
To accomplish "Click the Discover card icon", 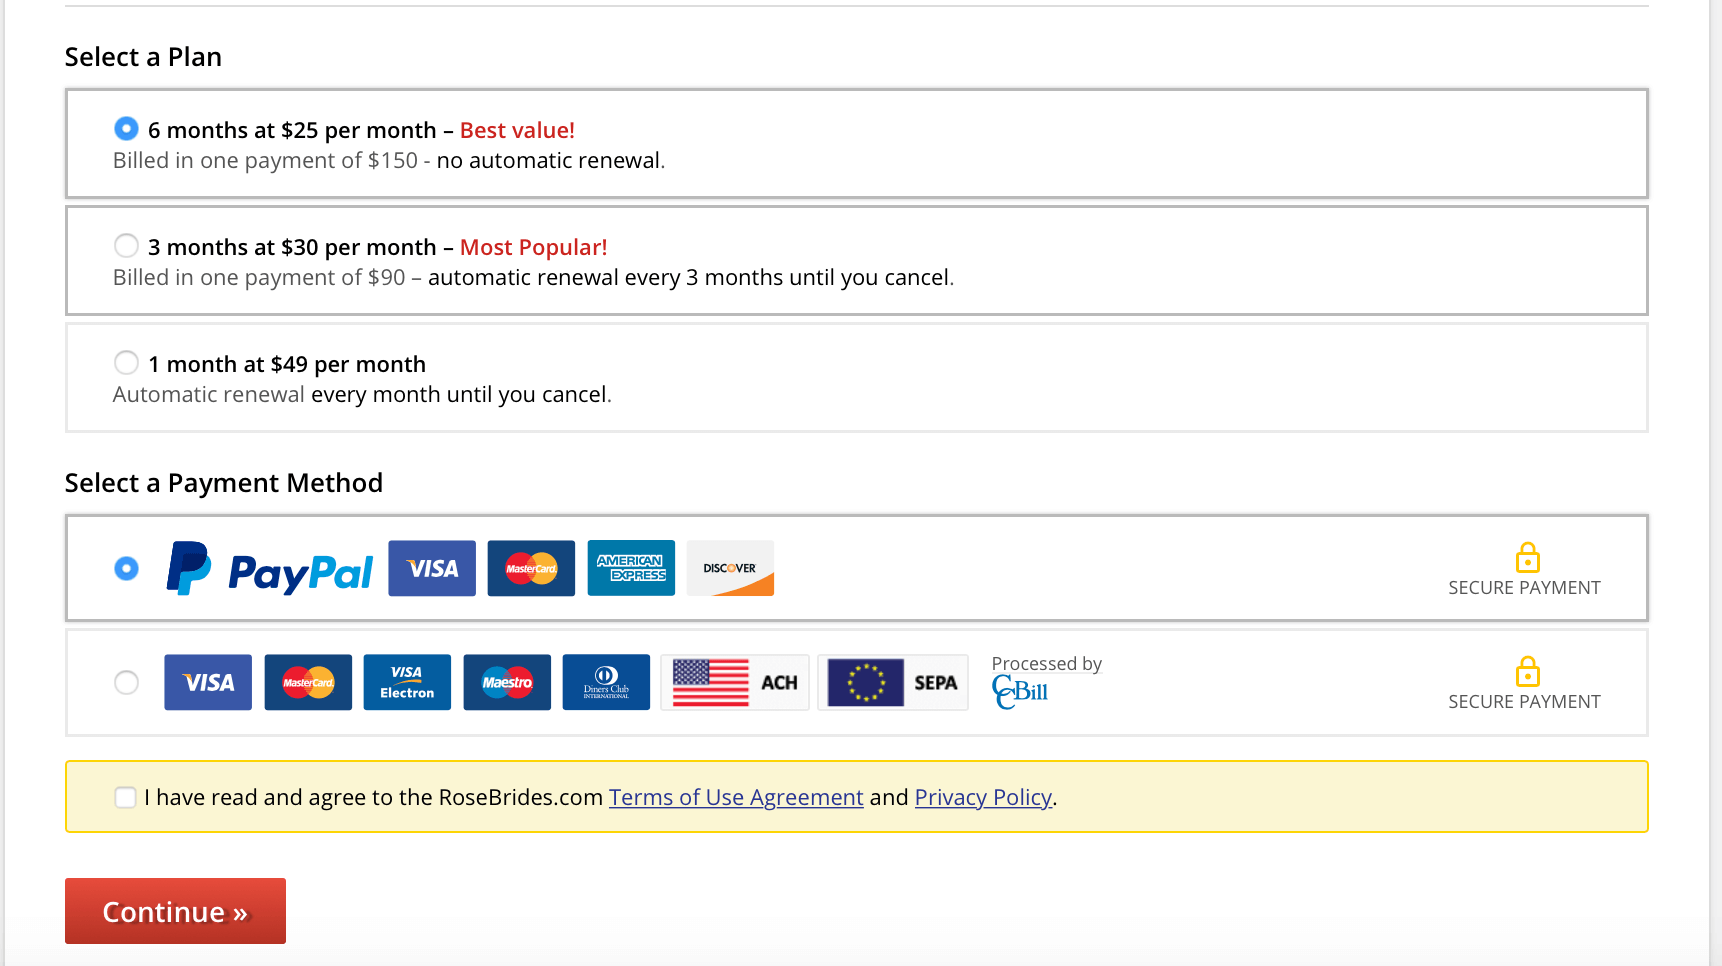I will (730, 568).
